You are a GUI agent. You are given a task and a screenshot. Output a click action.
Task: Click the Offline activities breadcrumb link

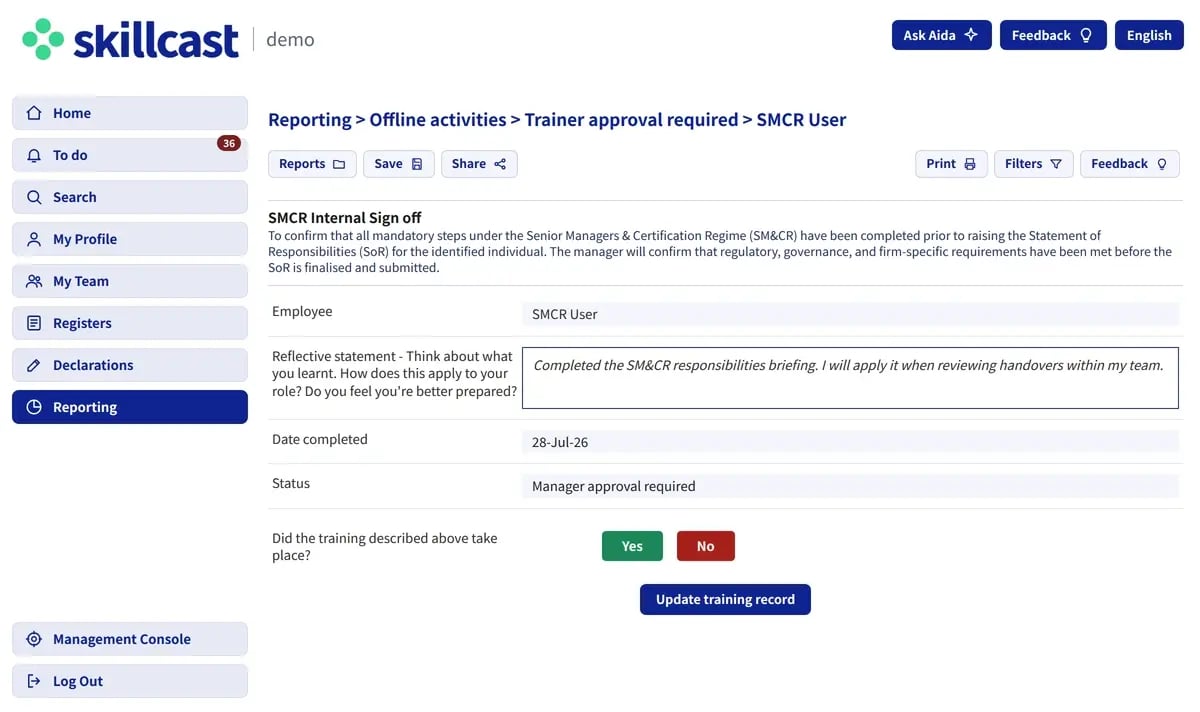[x=438, y=120]
